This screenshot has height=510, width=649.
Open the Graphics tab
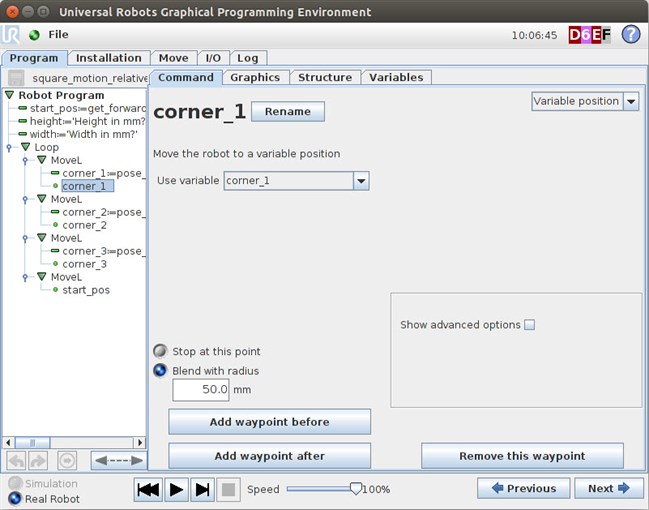[x=255, y=77]
